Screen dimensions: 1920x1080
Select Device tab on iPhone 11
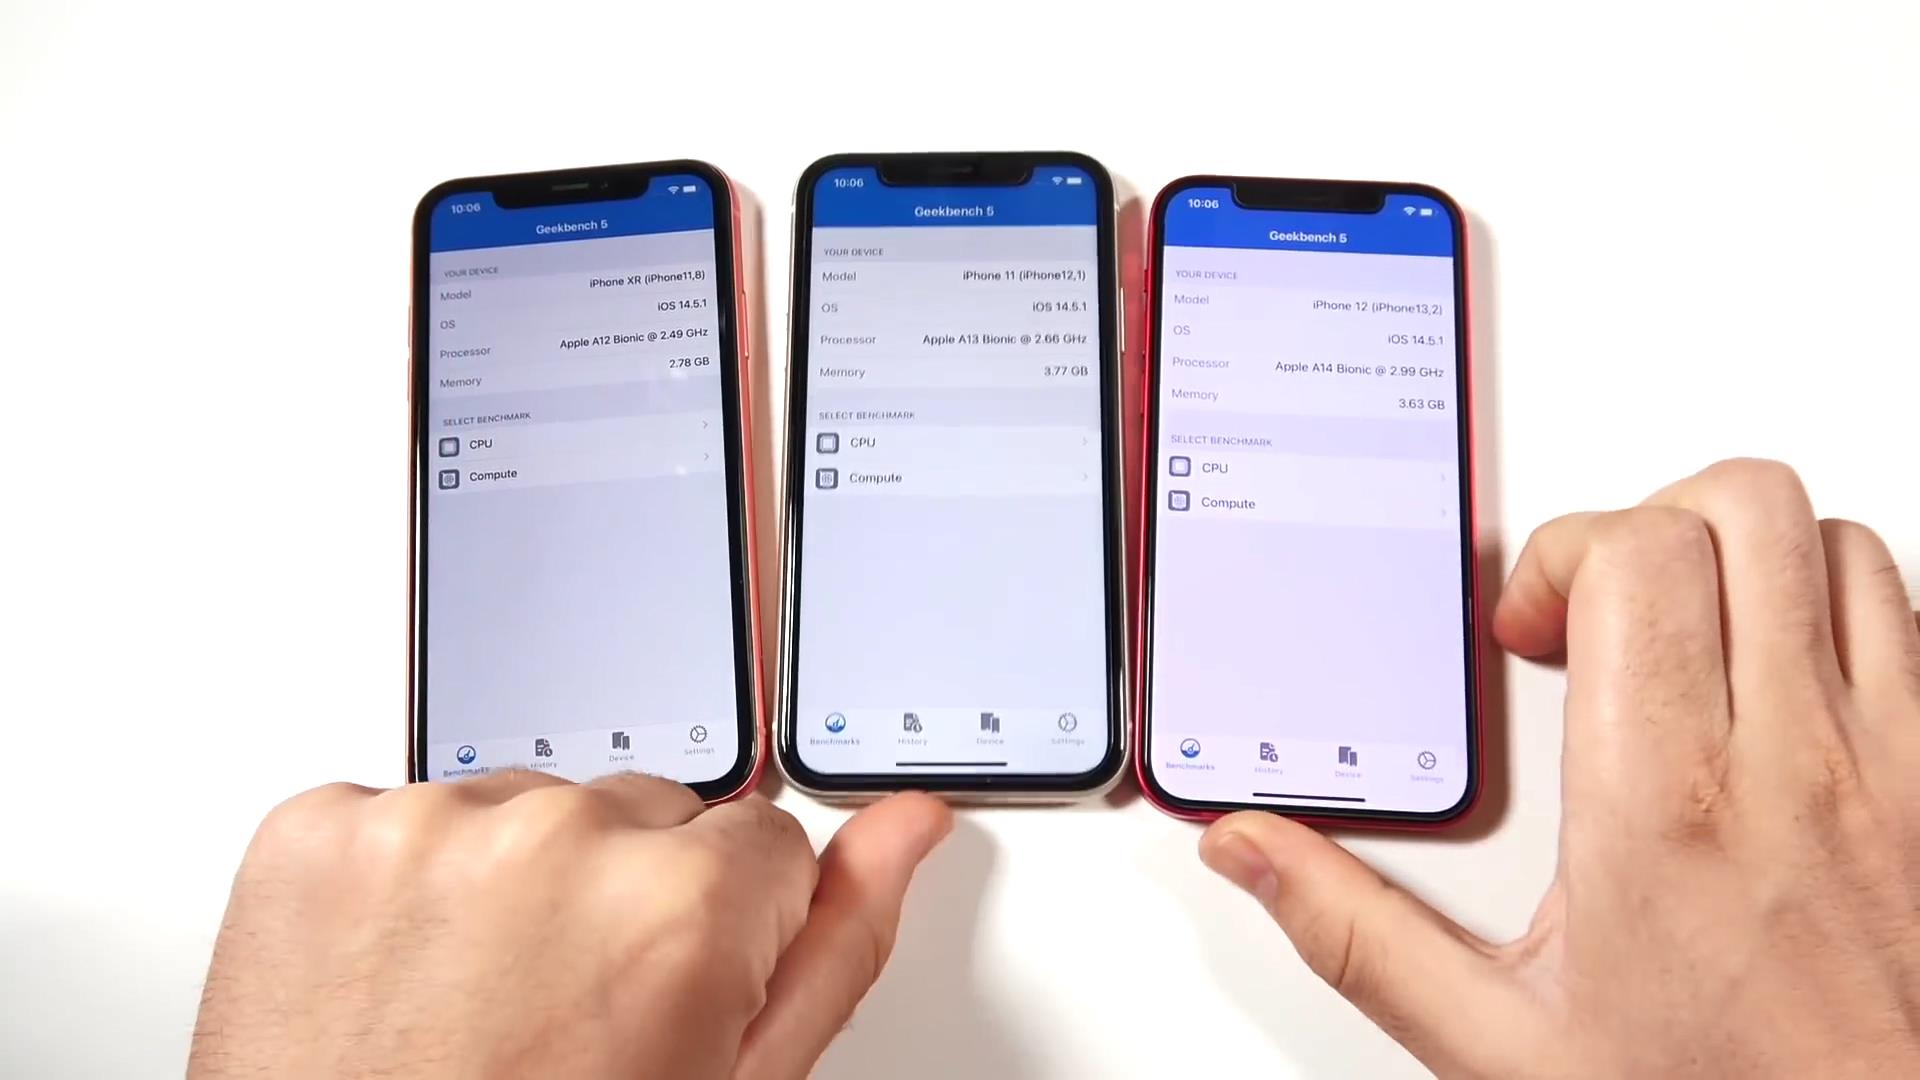click(989, 727)
